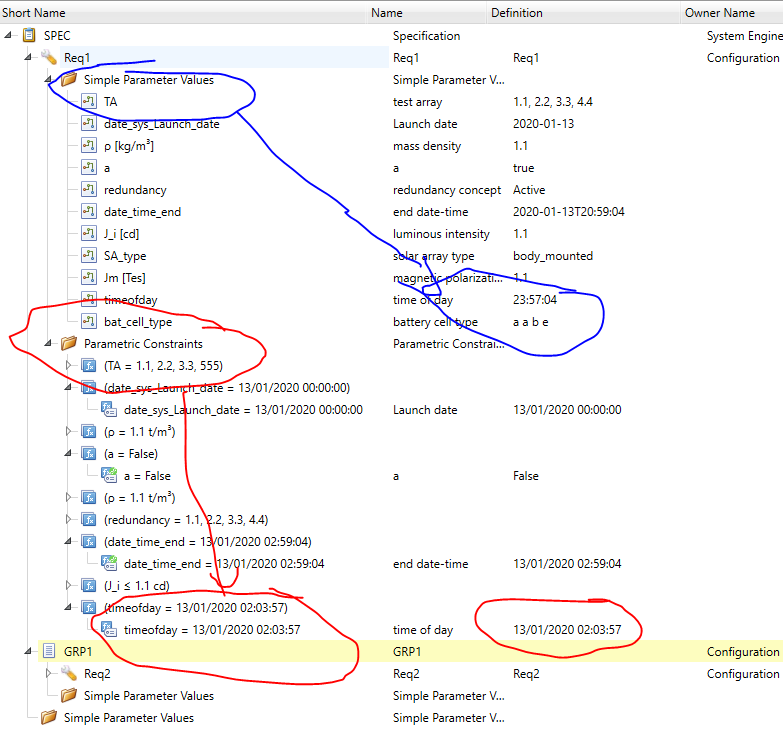Sort by Owner Name column header
This screenshot has height=730, width=783.
[x=732, y=12]
